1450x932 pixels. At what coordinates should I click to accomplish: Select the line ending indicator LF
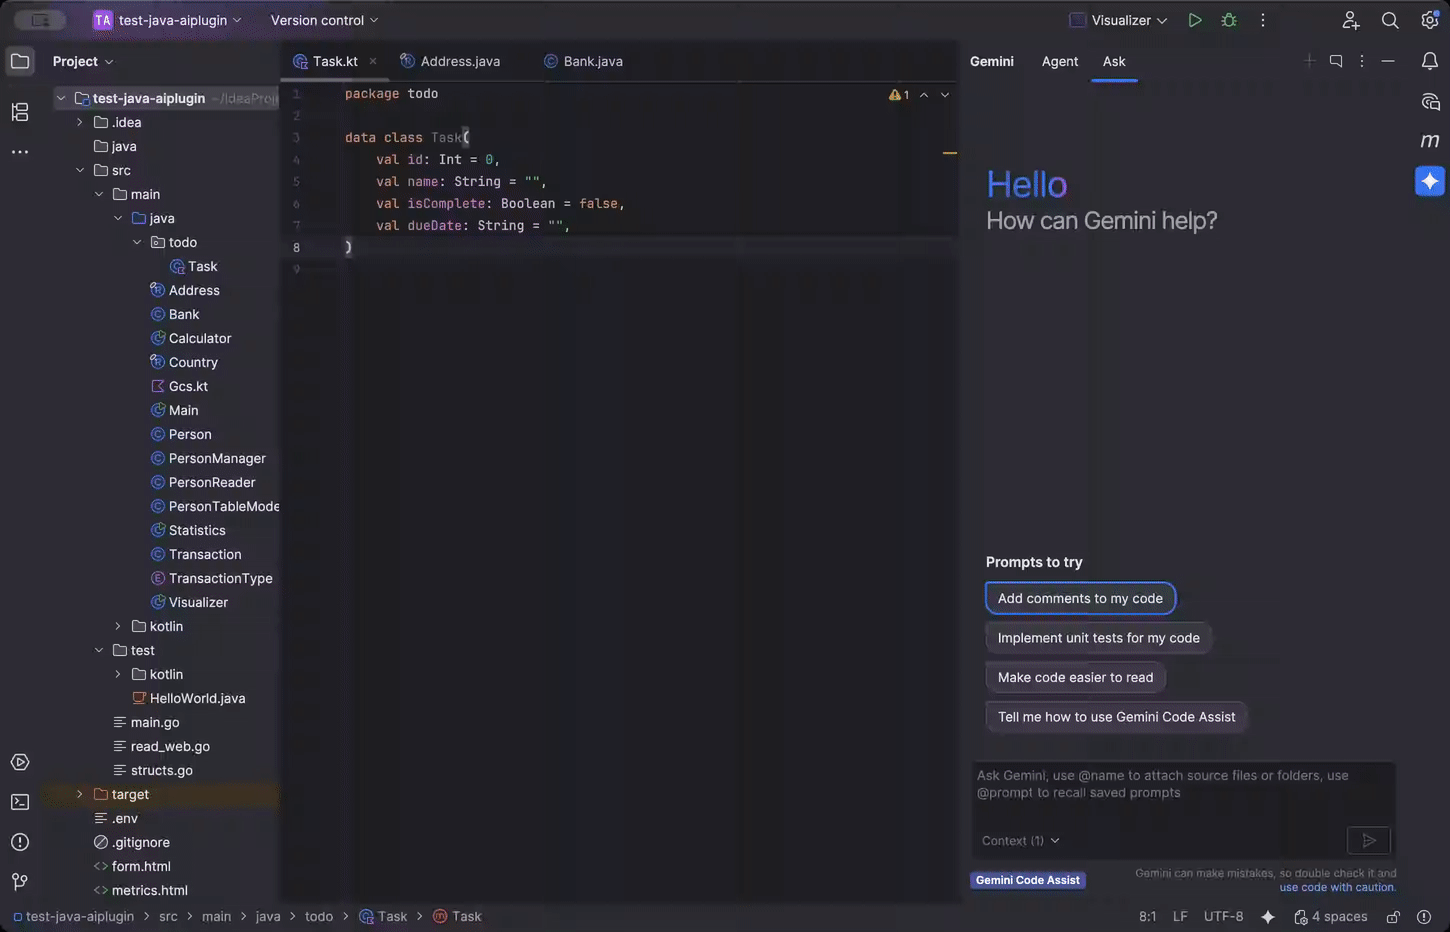(x=1180, y=915)
